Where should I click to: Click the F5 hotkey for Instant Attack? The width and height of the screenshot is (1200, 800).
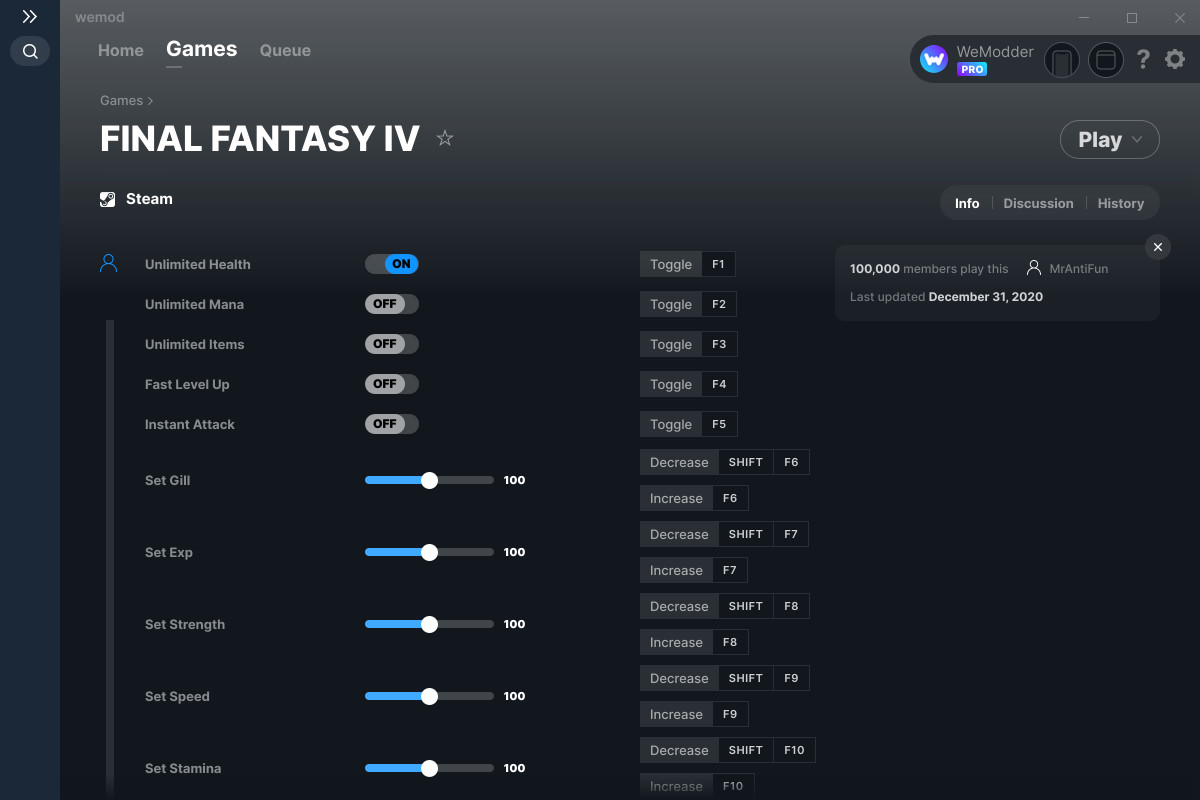click(688, 424)
